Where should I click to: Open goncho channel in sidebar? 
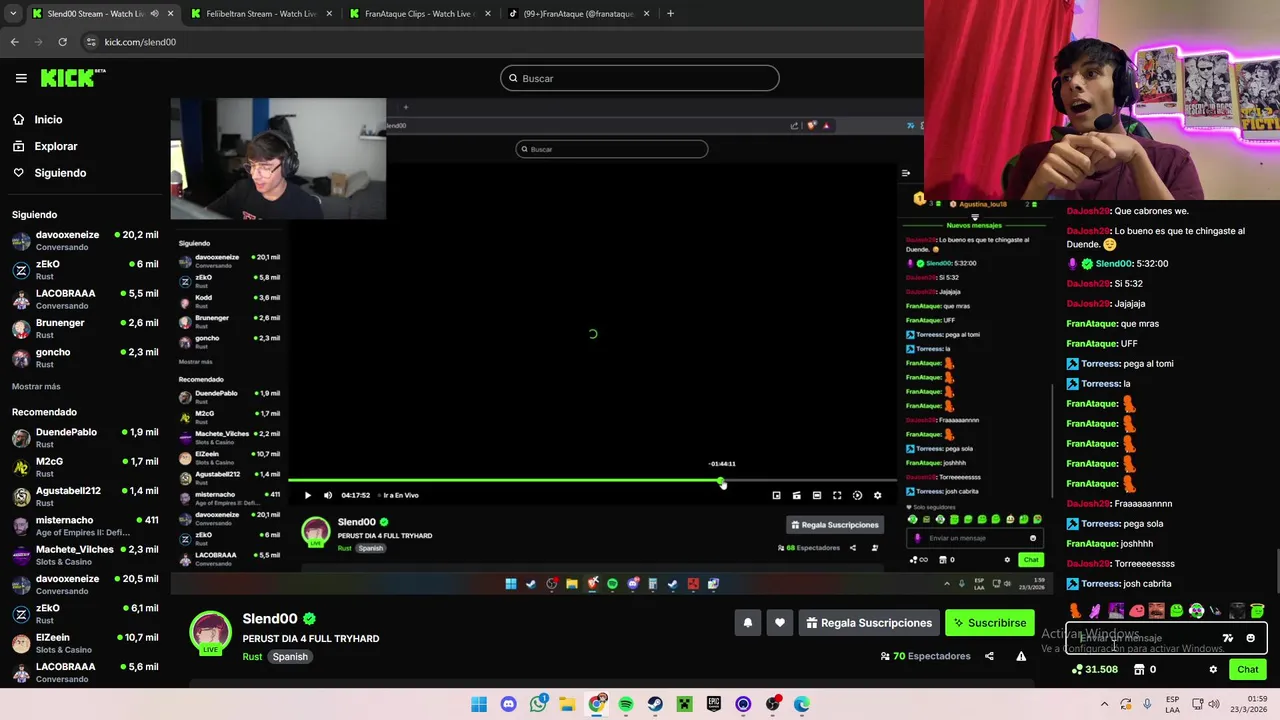pos(84,358)
